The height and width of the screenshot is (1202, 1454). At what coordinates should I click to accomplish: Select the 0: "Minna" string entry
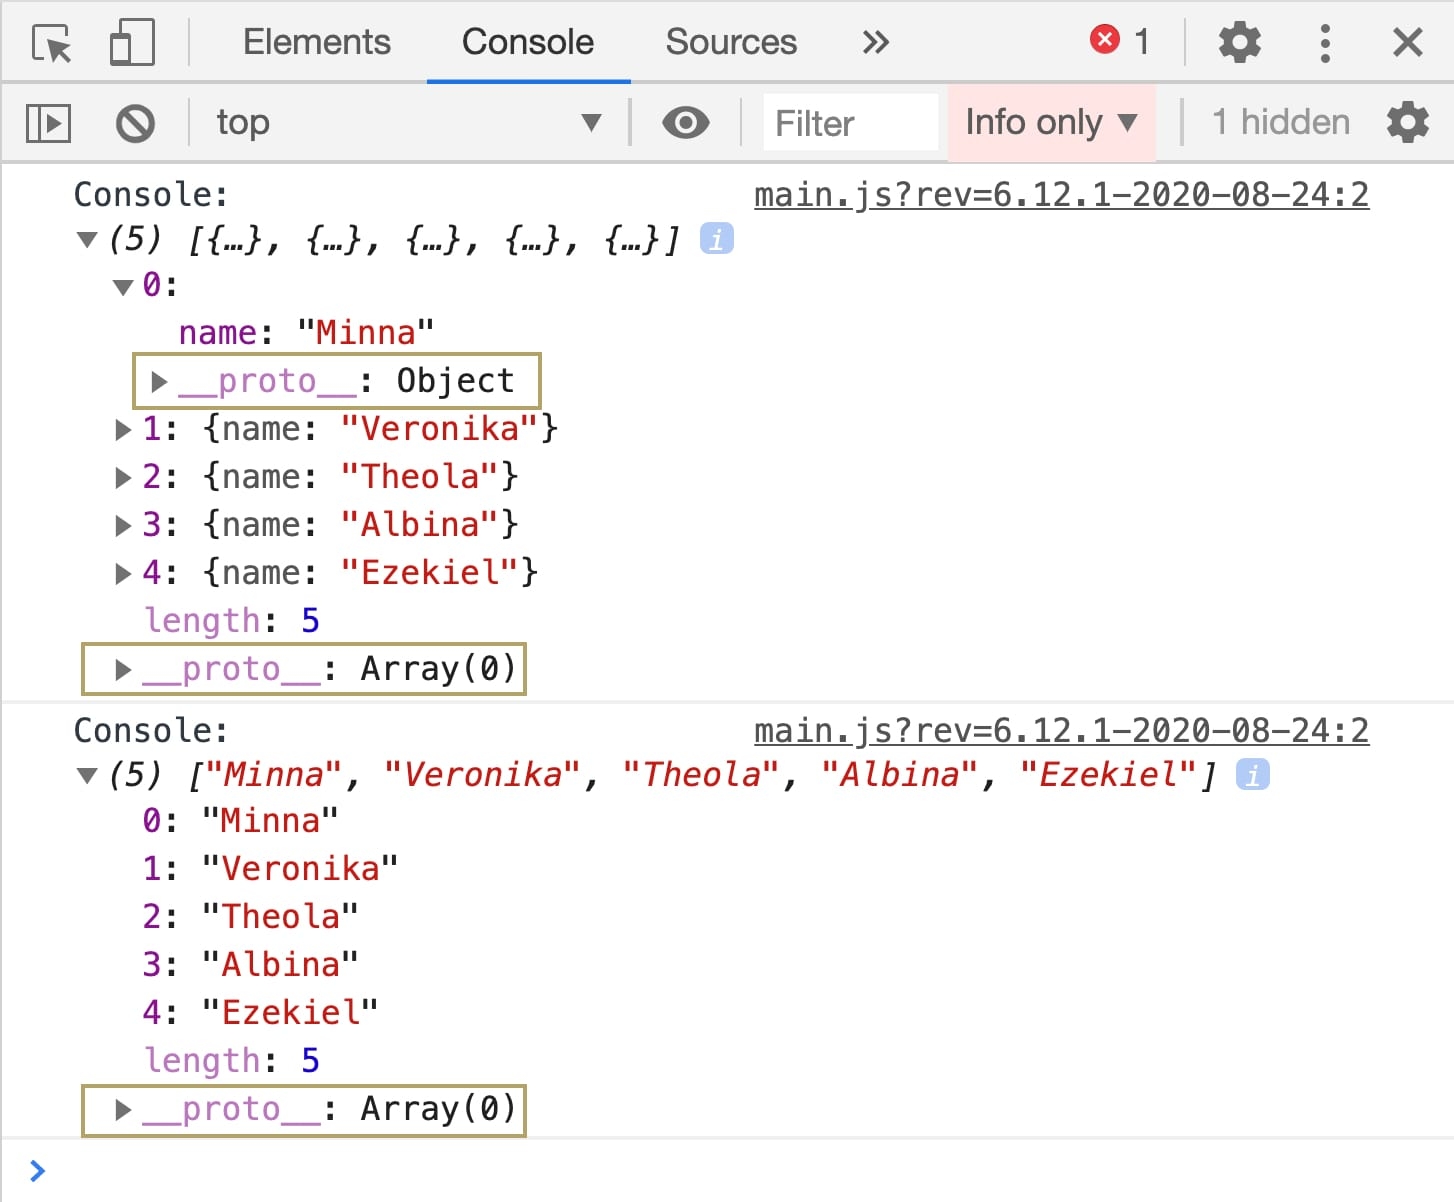pyautogui.click(x=240, y=821)
